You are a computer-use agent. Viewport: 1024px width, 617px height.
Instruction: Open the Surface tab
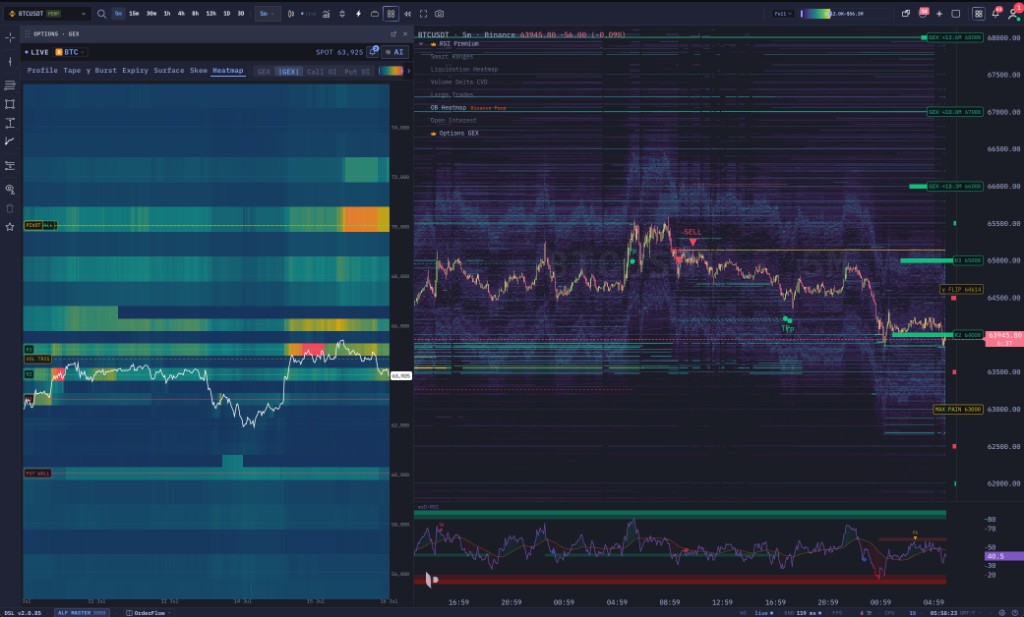[169, 71]
